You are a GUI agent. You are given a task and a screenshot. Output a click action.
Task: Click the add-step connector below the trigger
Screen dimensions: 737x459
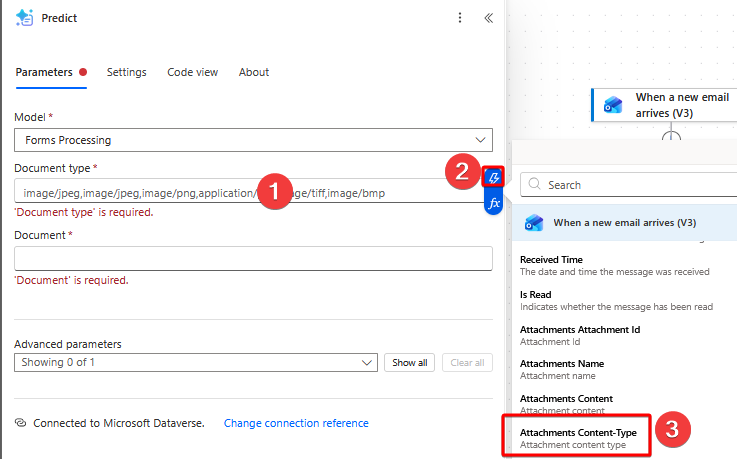(x=671, y=136)
